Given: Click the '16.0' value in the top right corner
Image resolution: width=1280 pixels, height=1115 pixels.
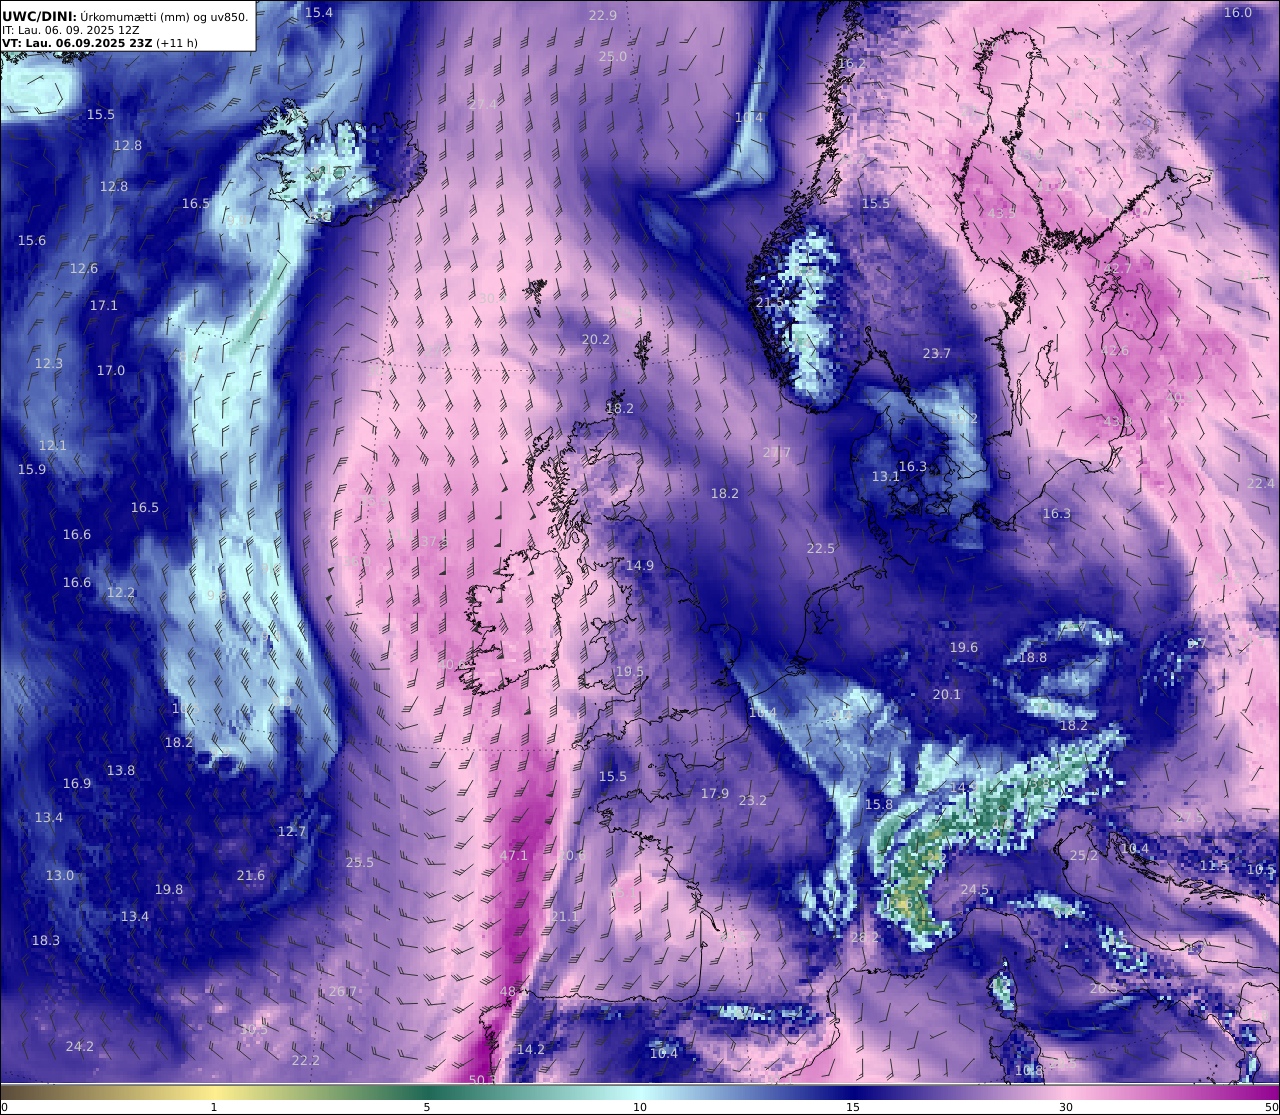Looking at the screenshot, I should click(x=1238, y=12).
